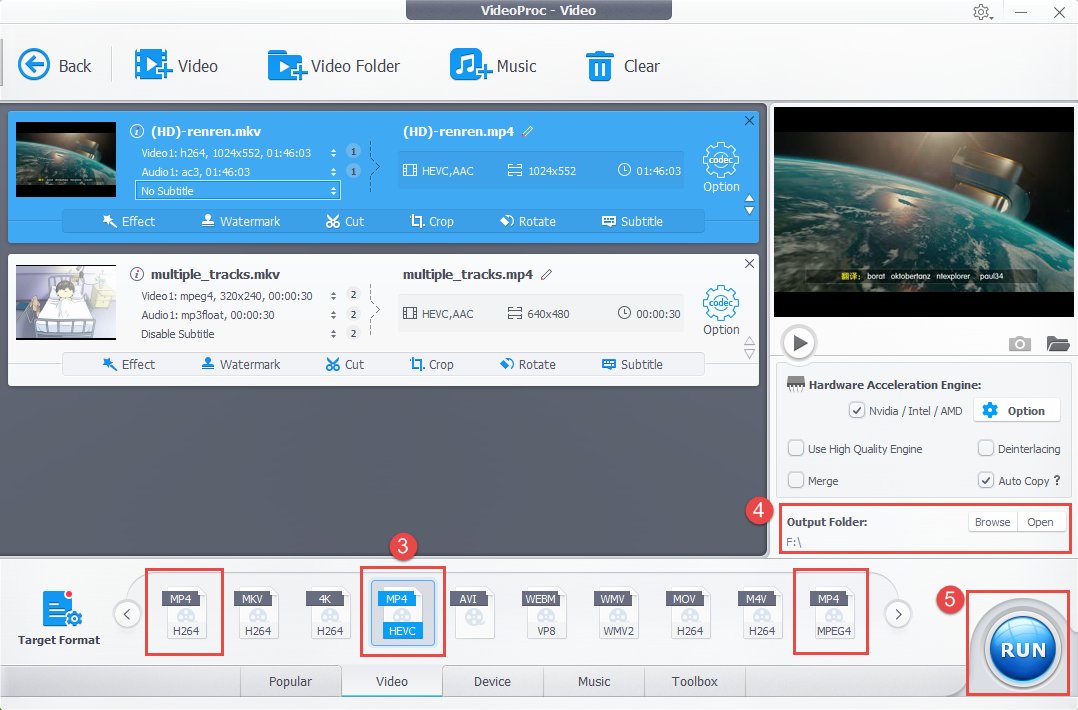Select the MP4 HEVC format
Image resolution: width=1078 pixels, height=710 pixels.
403,613
